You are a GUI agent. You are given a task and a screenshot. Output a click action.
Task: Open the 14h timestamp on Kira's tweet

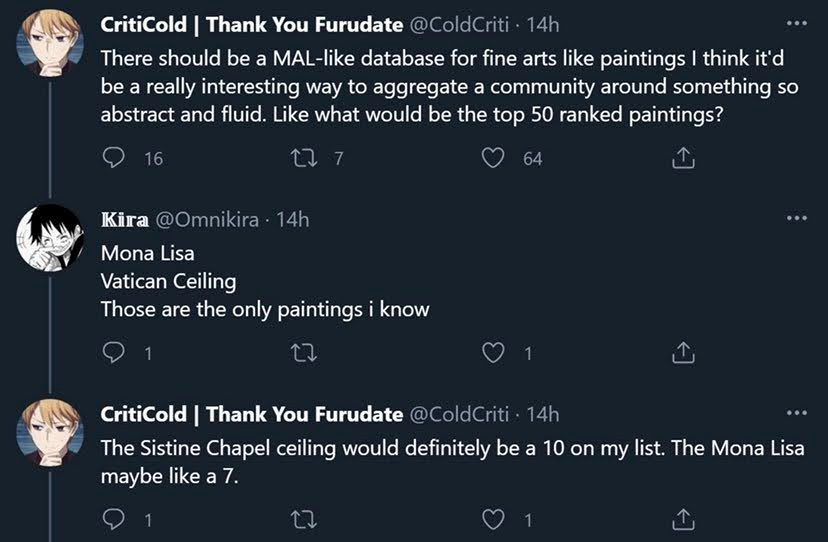pos(293,219)
